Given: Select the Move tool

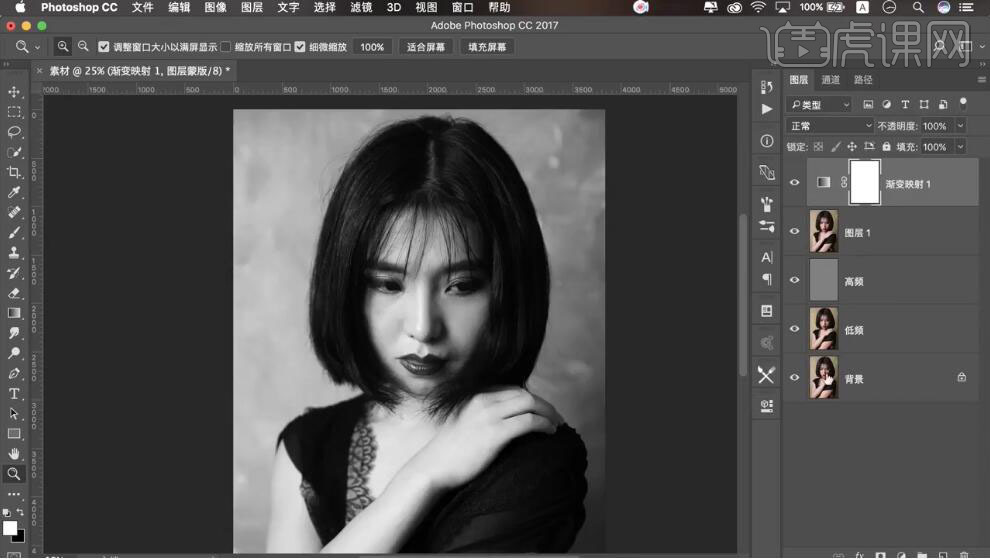Looking at the screenshot, I should coord(14,92).
